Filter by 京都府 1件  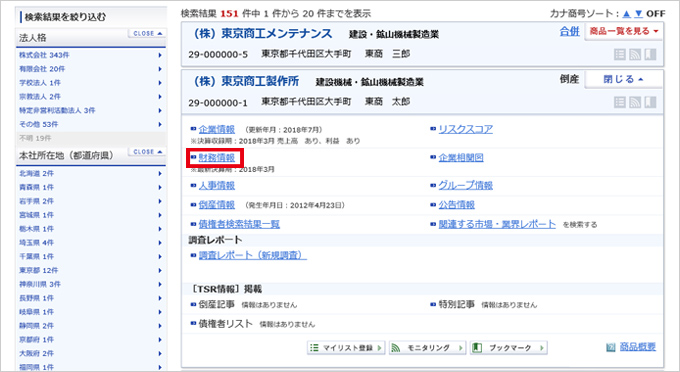91,340
